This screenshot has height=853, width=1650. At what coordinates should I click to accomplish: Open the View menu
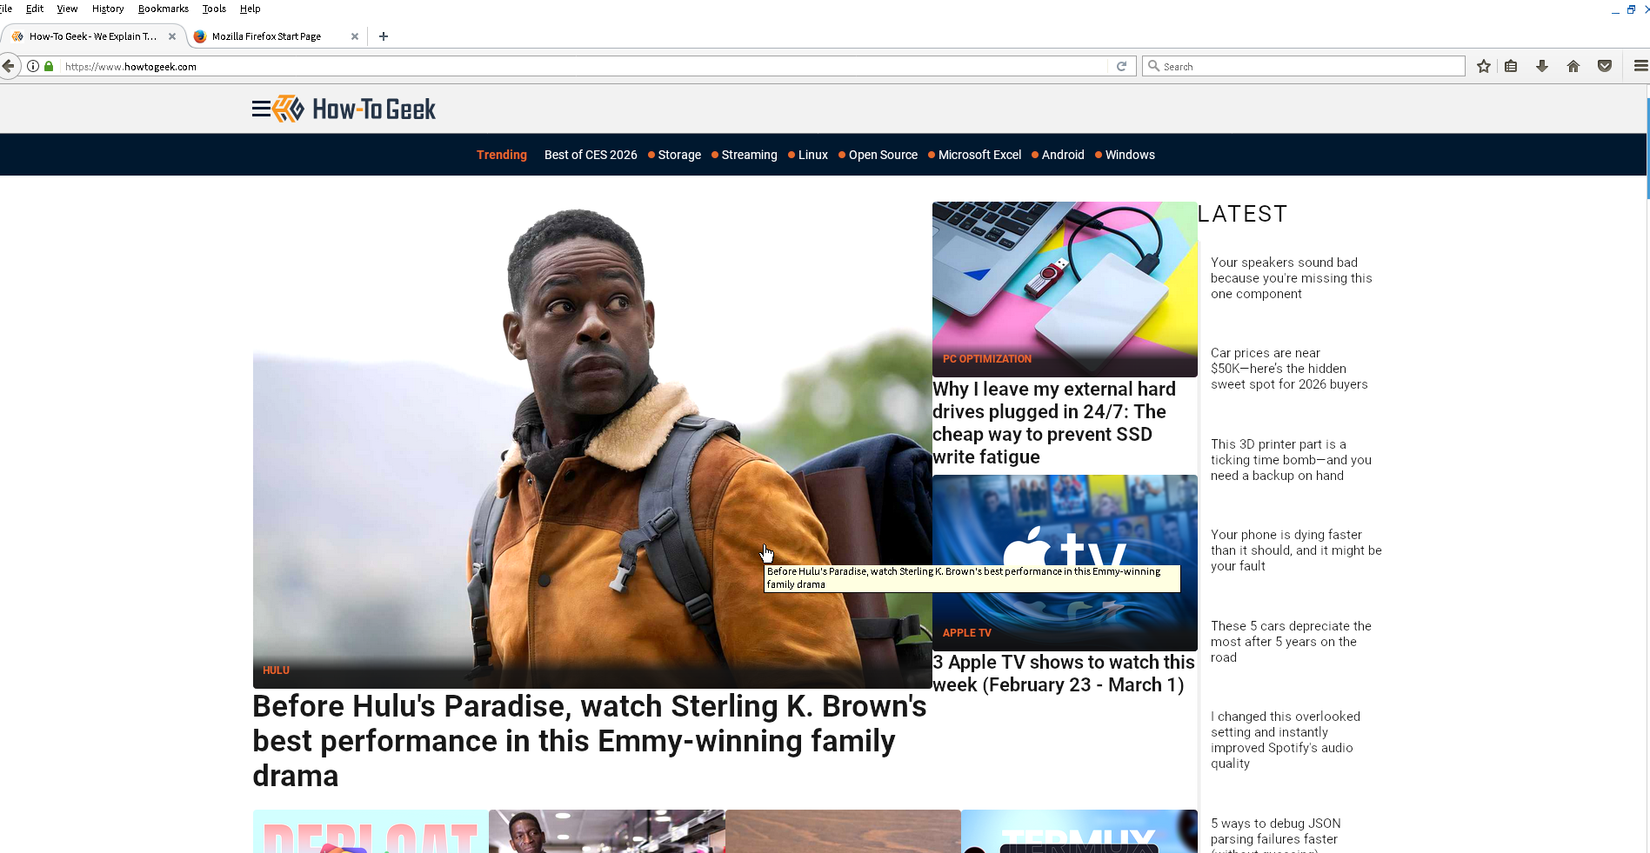point(67,8)
